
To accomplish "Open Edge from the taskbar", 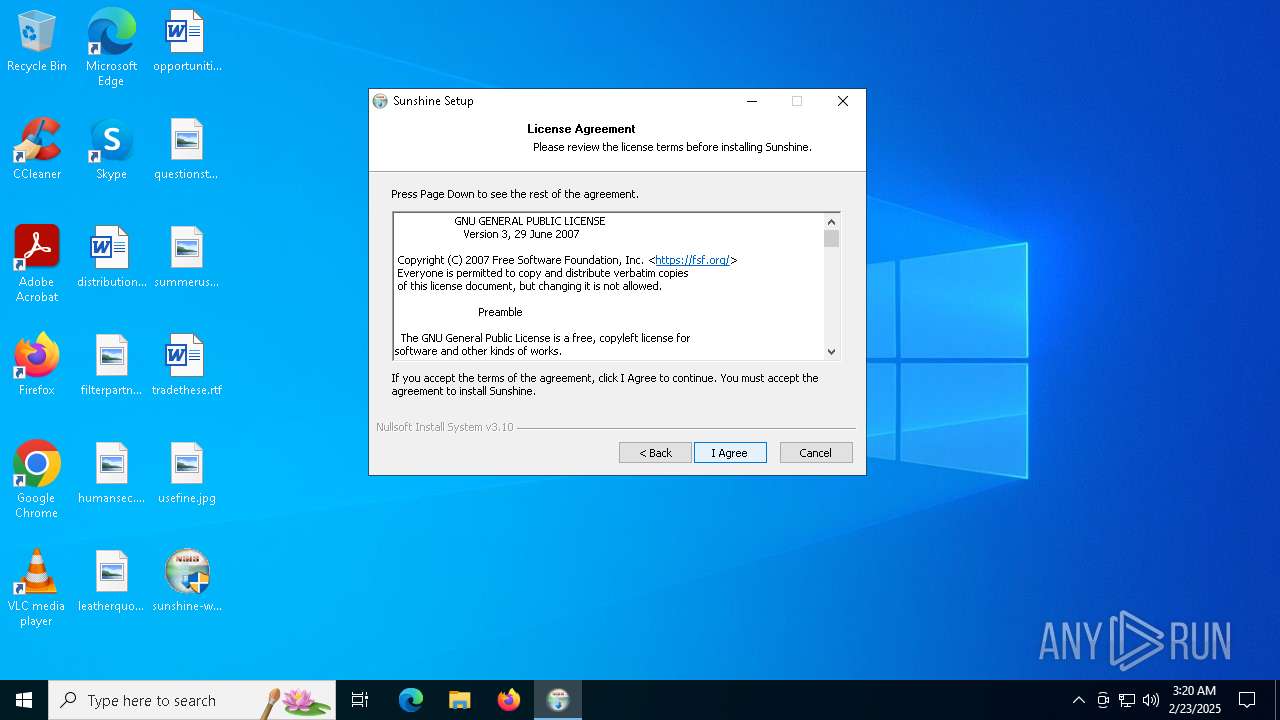I will [411, 700].
